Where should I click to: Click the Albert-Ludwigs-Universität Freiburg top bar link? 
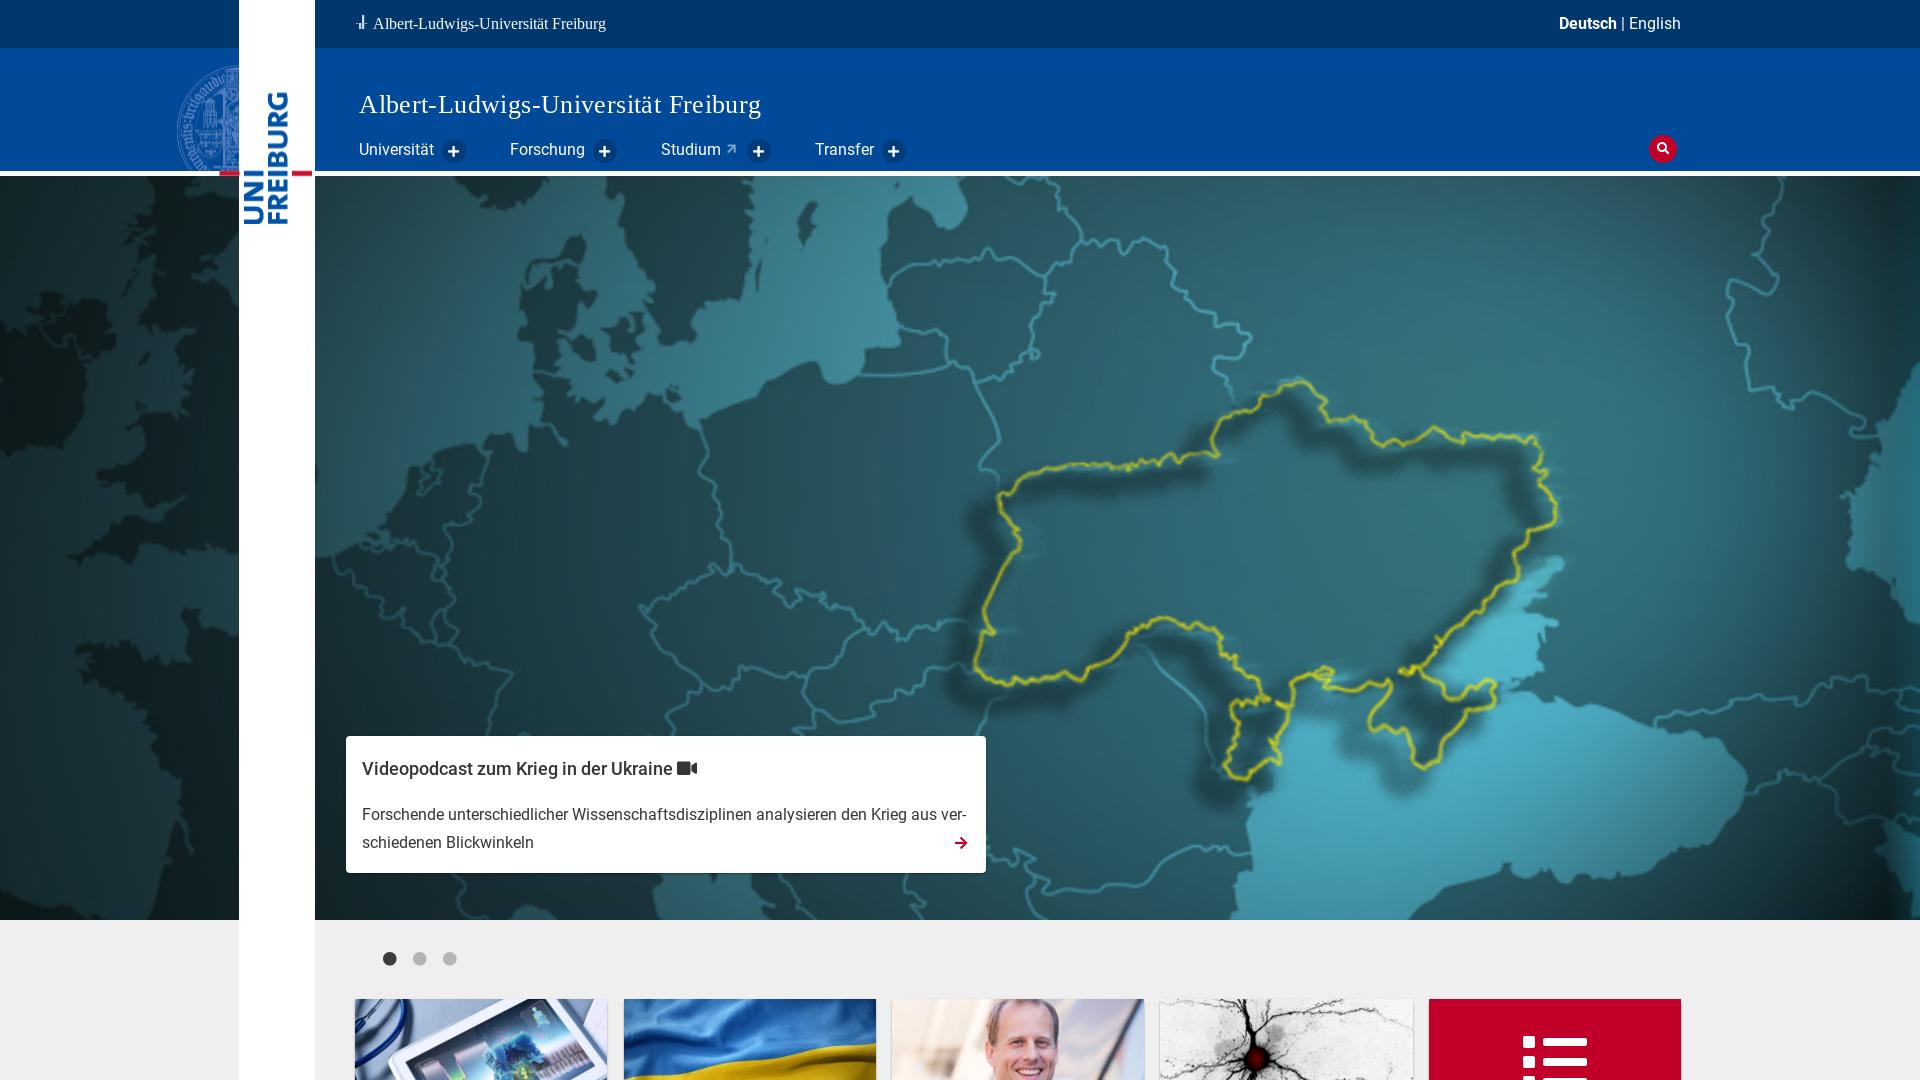tap(489, 23)
